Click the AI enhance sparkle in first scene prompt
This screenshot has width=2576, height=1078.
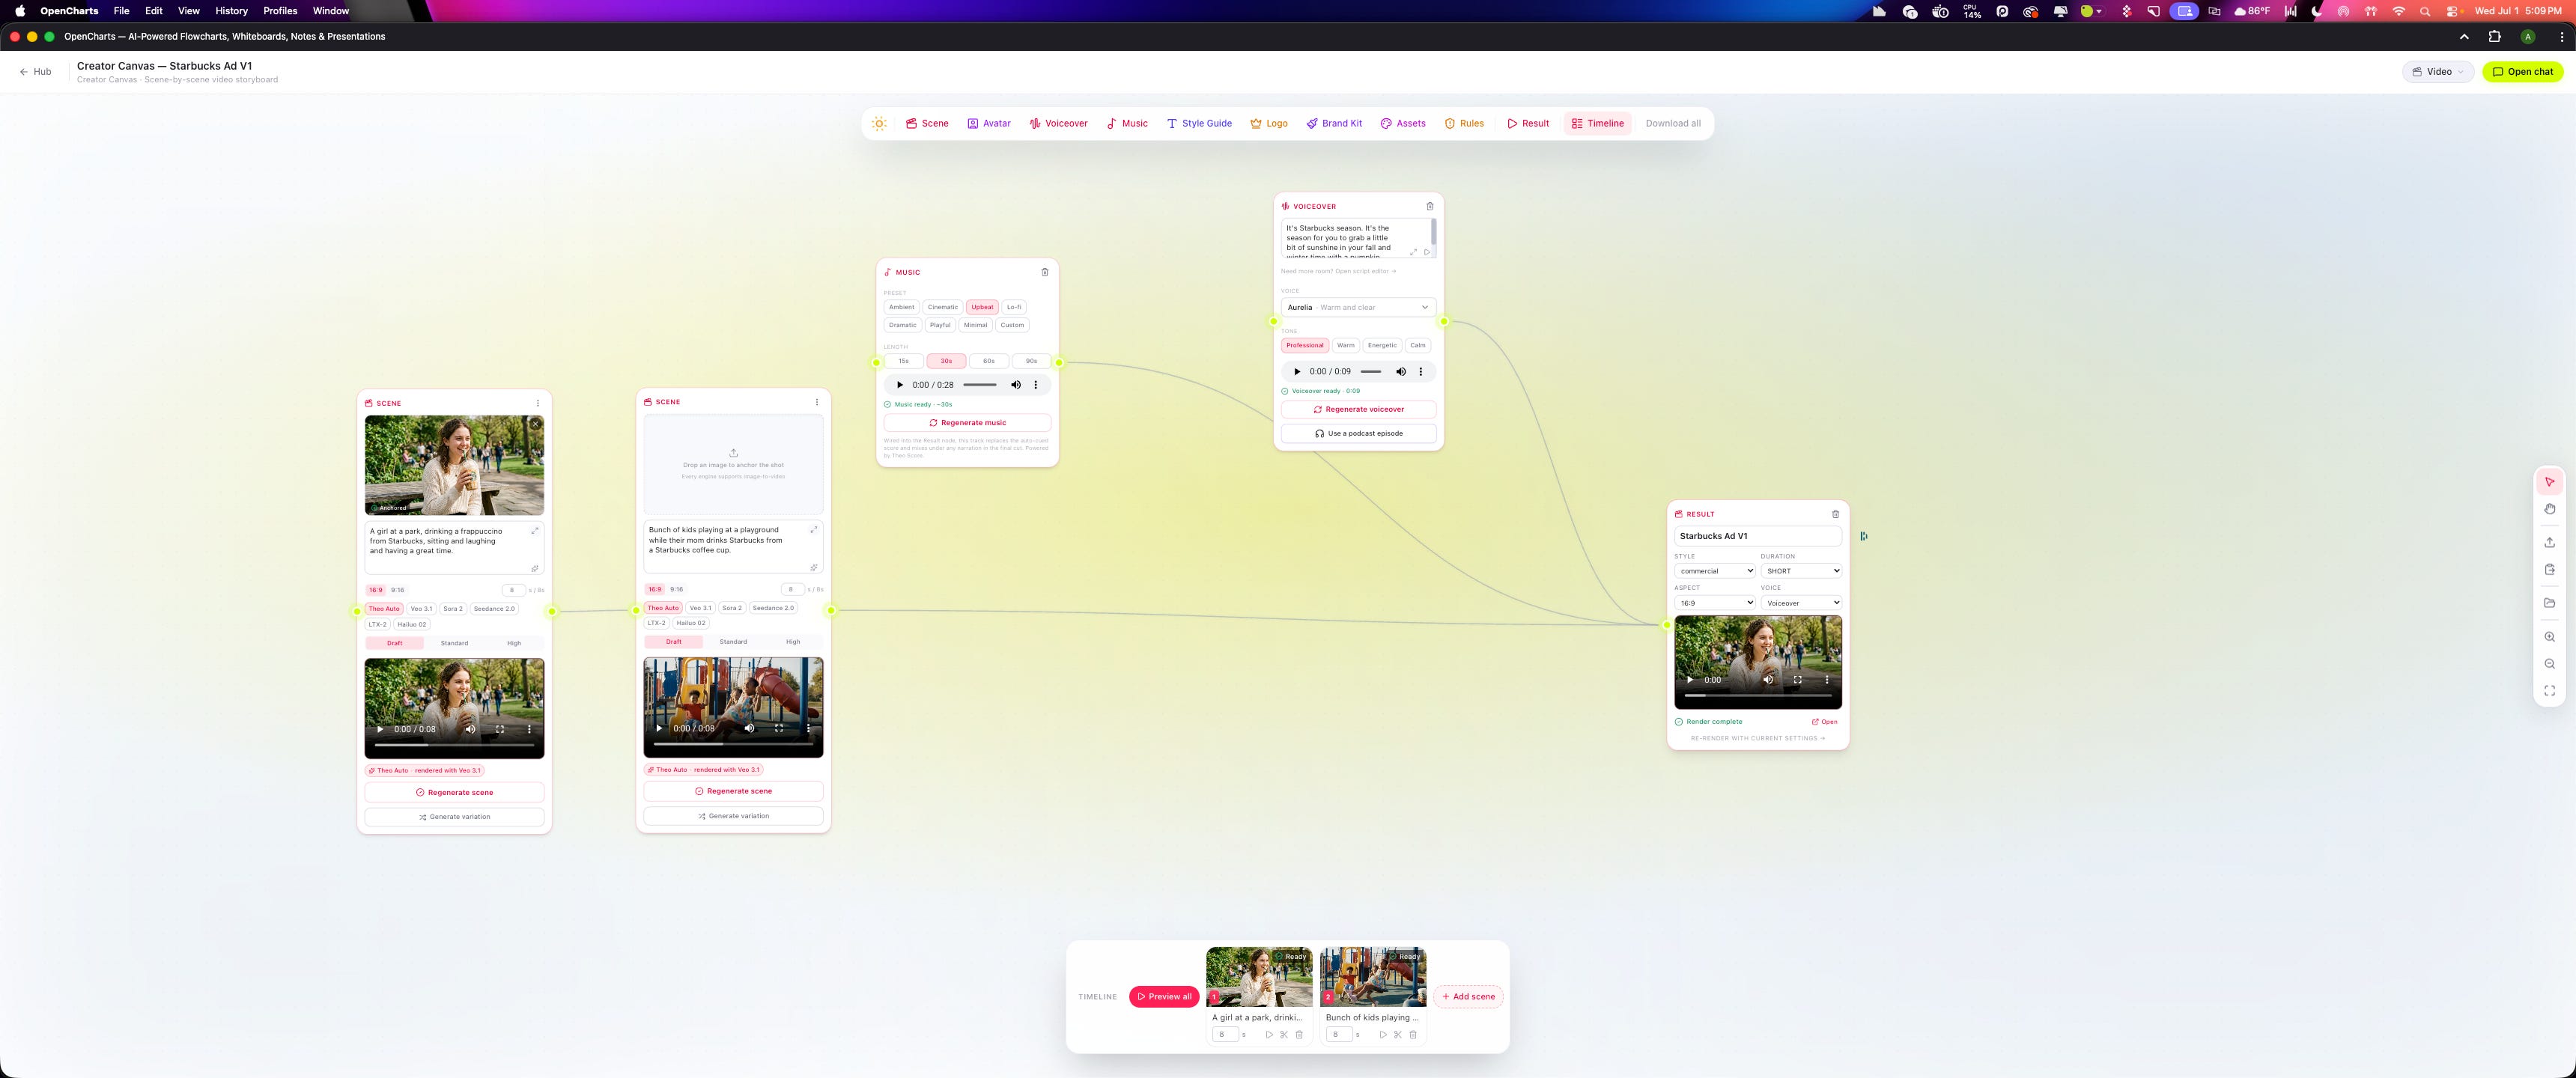point(535,568)
